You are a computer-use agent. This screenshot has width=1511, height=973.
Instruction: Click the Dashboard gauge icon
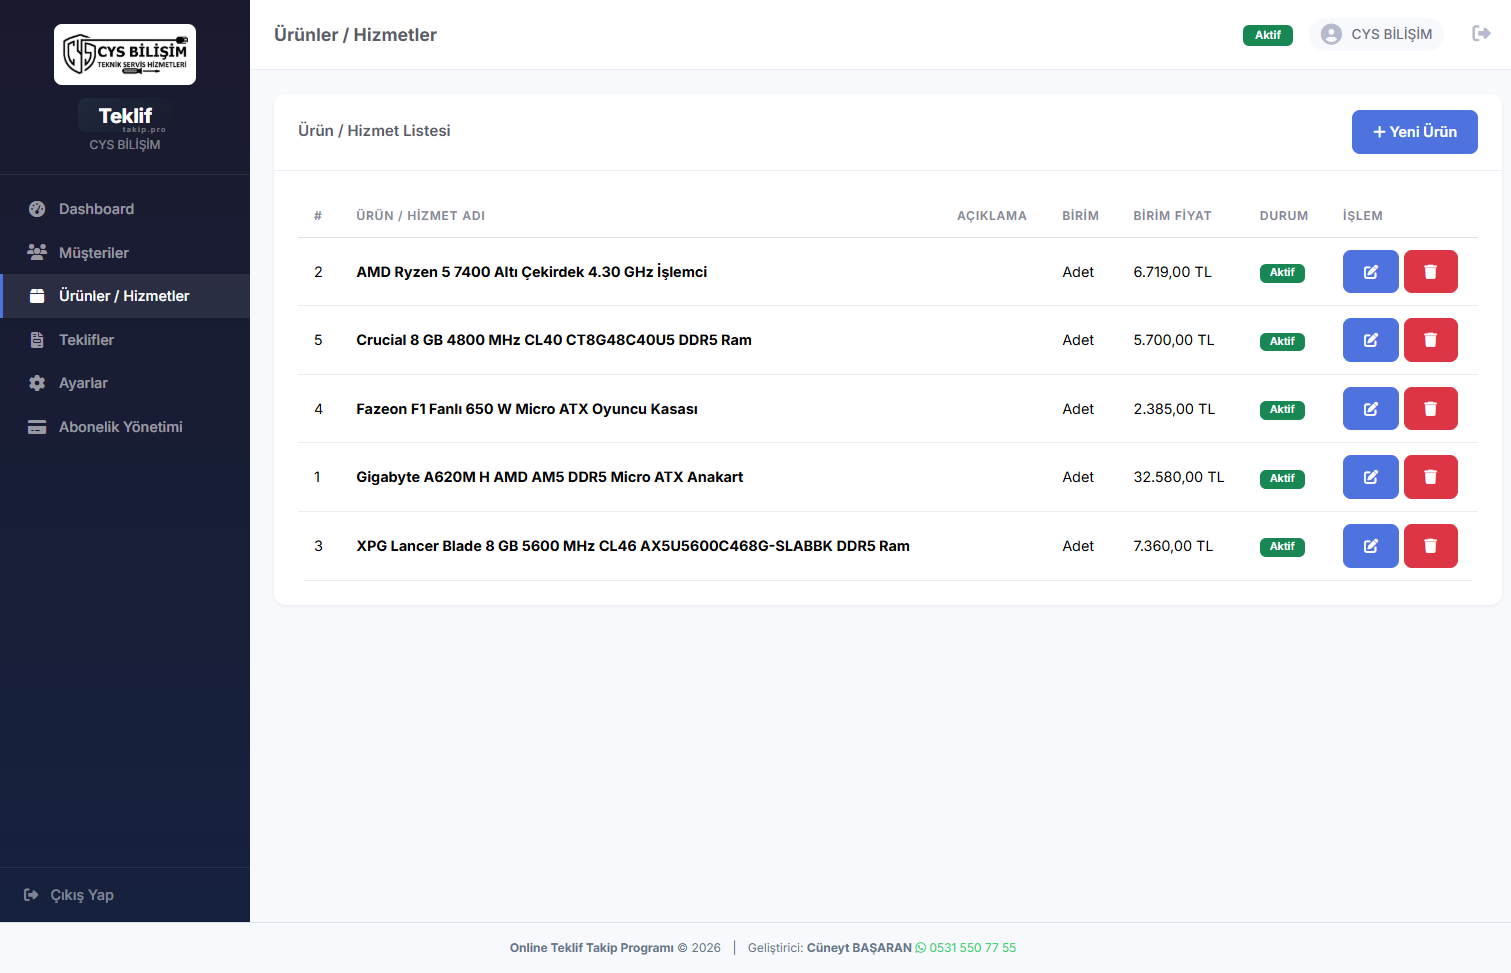point(37,209)
